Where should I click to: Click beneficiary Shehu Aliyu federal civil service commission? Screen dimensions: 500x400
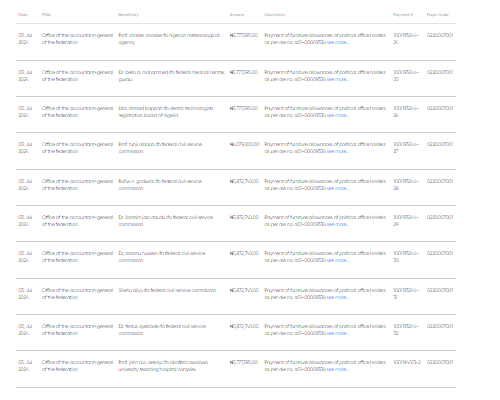point(167,290)
